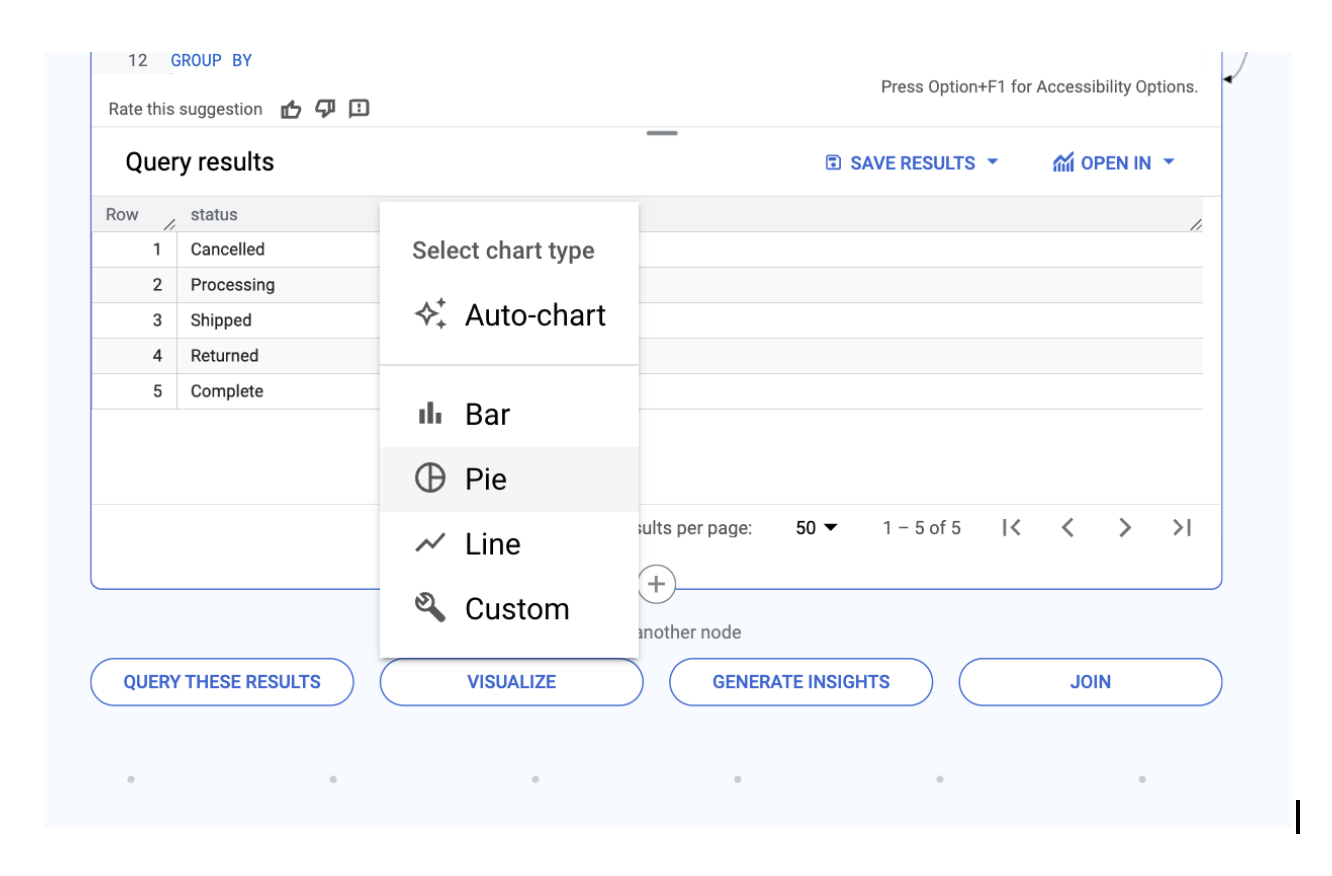Click the thumbs up rating icon

(x=291, y=109)
